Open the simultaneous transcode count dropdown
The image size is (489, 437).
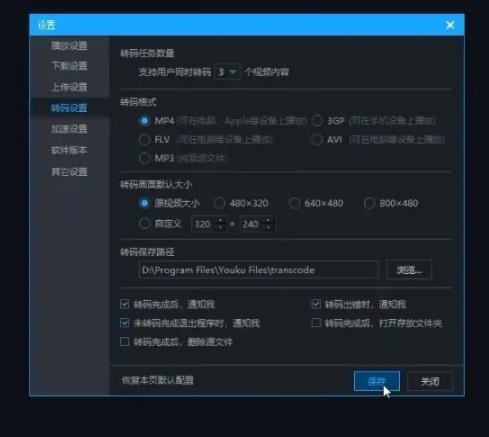pos(227,72)
